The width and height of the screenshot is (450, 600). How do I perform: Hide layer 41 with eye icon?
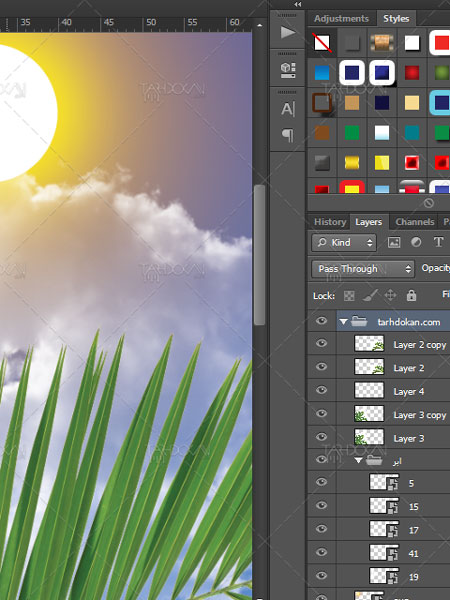321,552
